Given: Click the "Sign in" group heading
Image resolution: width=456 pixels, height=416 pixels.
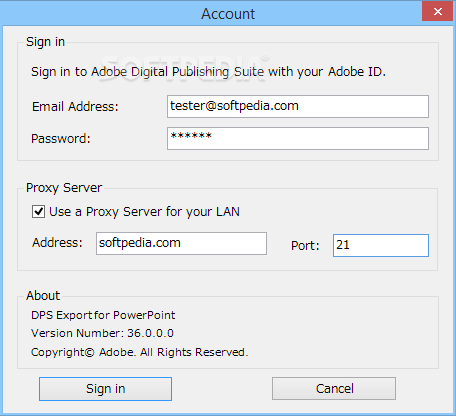Looking at the screenshot, I should coord(45,42).
